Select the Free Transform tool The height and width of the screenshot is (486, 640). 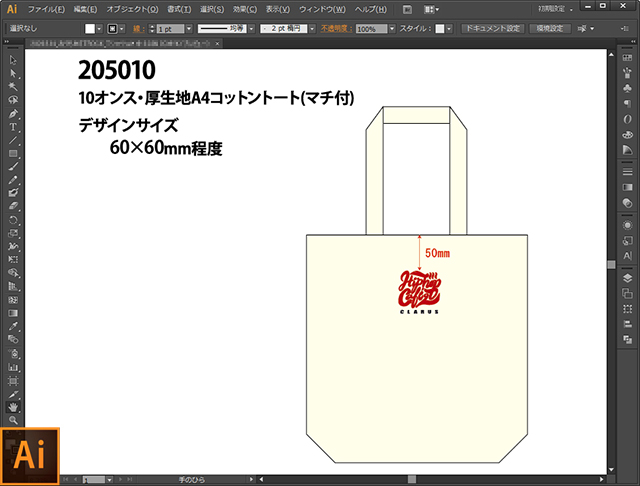click(x=13, y=260)
